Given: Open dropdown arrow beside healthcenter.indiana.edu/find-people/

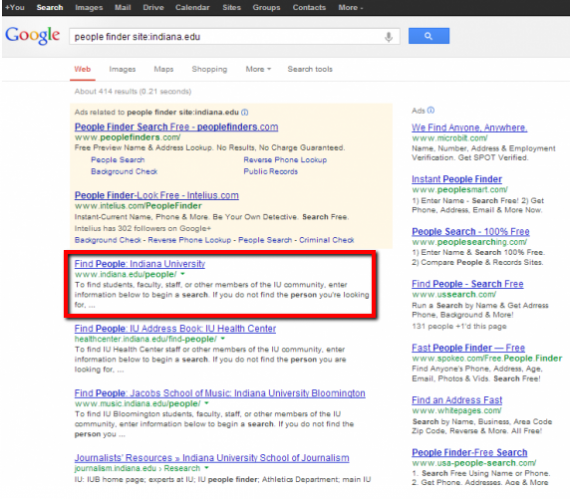Looking at the screenshot, I should pos(223,338).
